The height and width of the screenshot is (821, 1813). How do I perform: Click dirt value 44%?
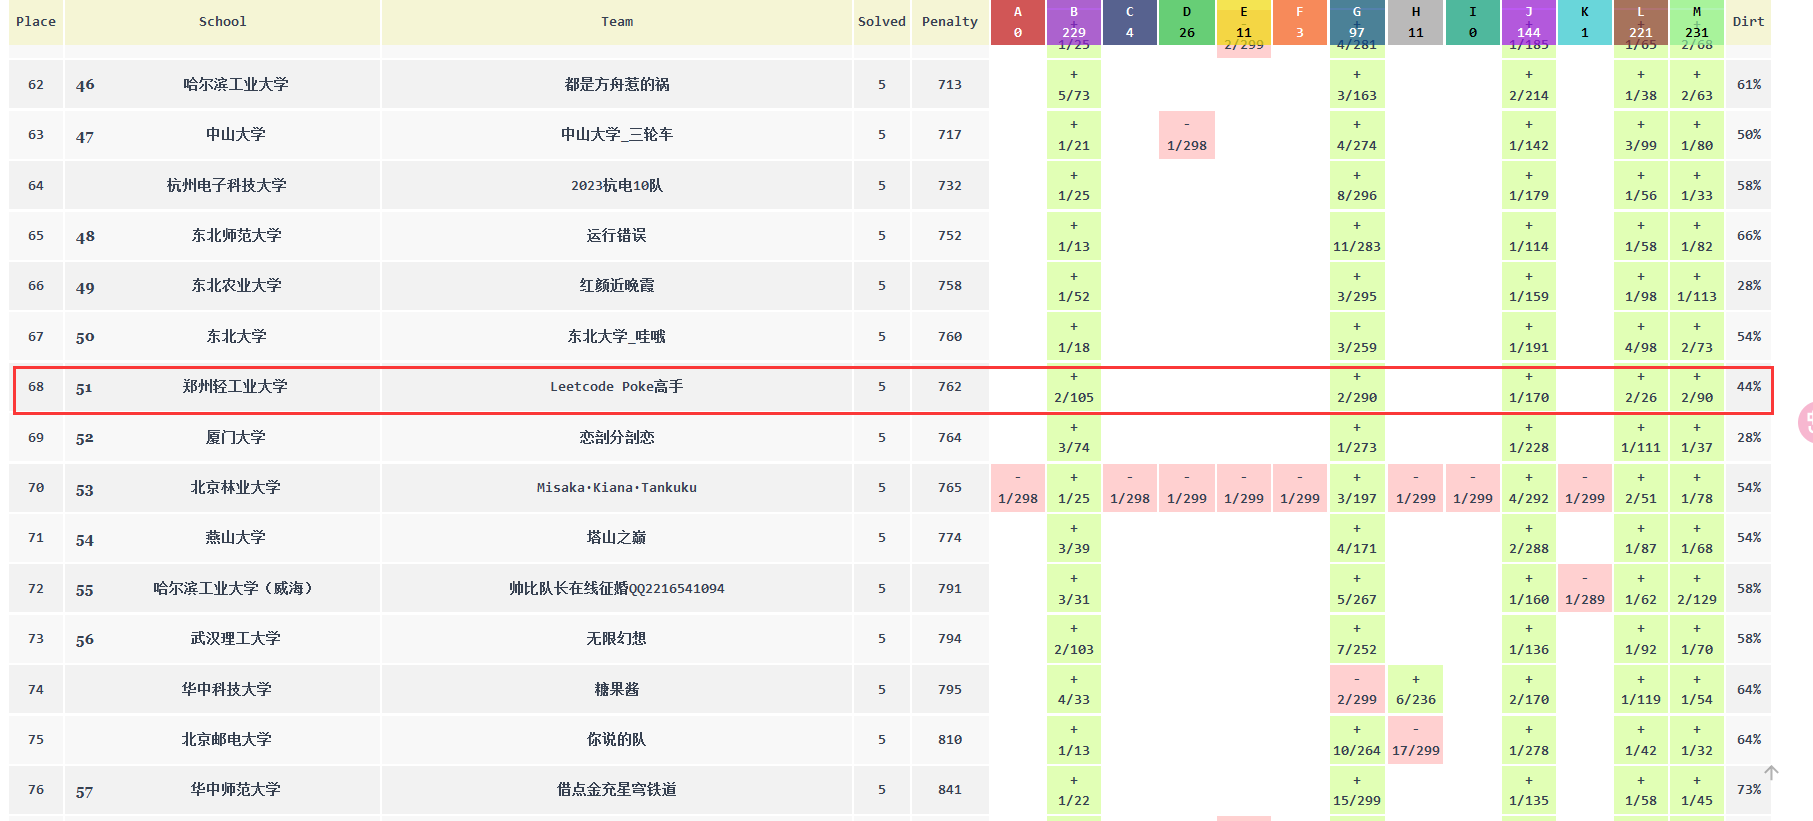point(1749,387)
